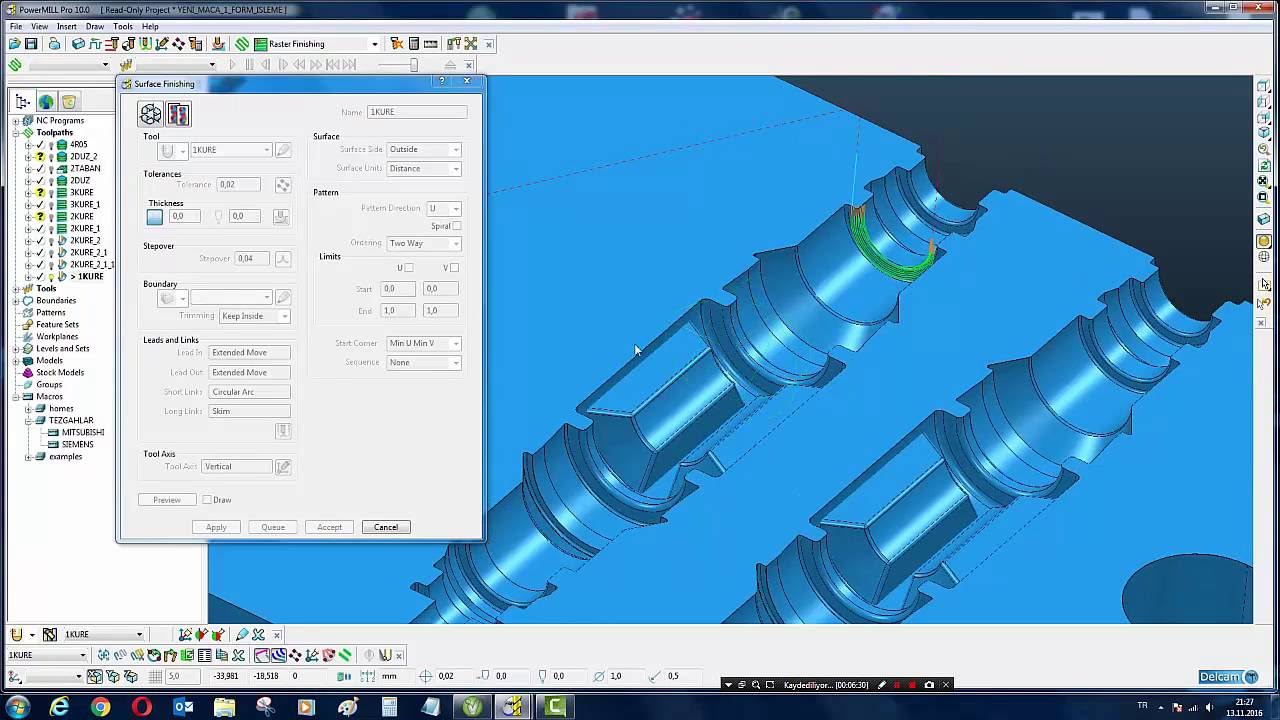Expand the Tools tree node
Screen dimensions: 1280x720
tap(16, 289)
